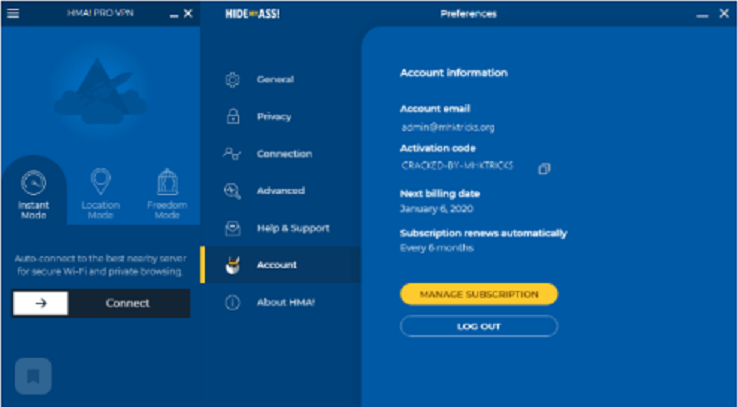
Task: Copy the activation code
Action: 544,168
